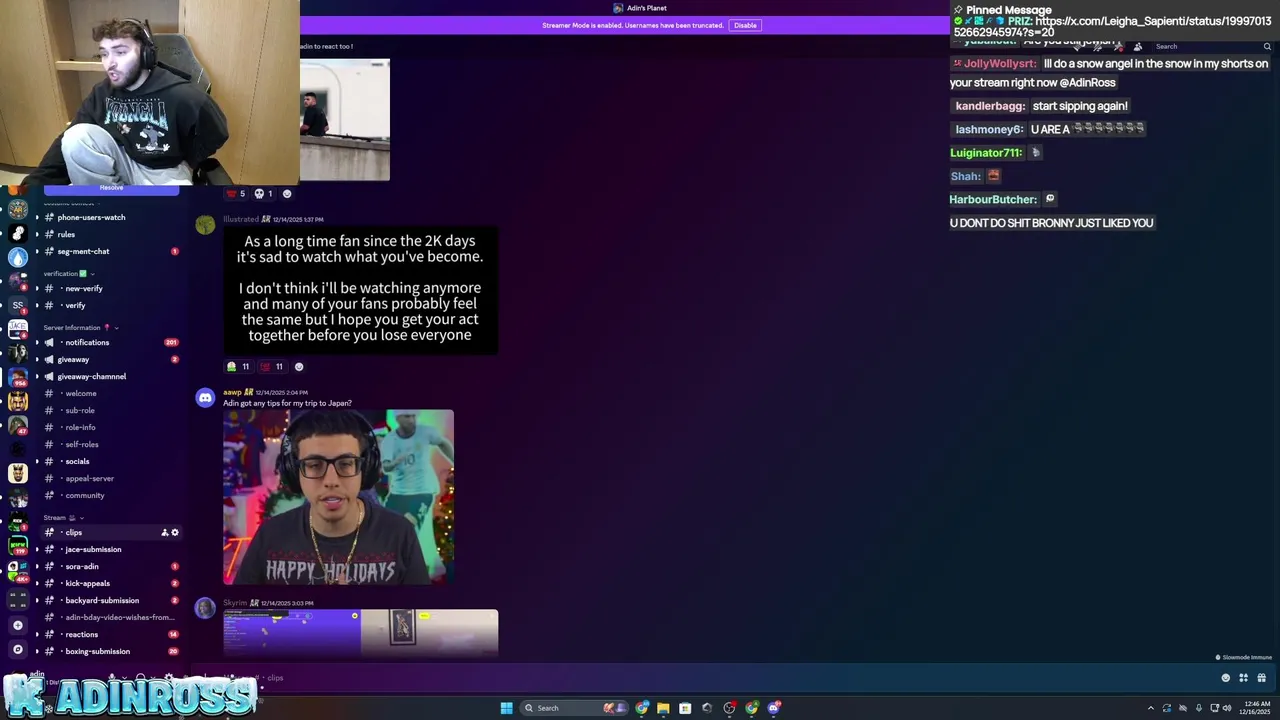Screen dimensions: 1280x720
Task: Open the backyard-submission channel
Action: pyautogui.click(x=110, y=600)
